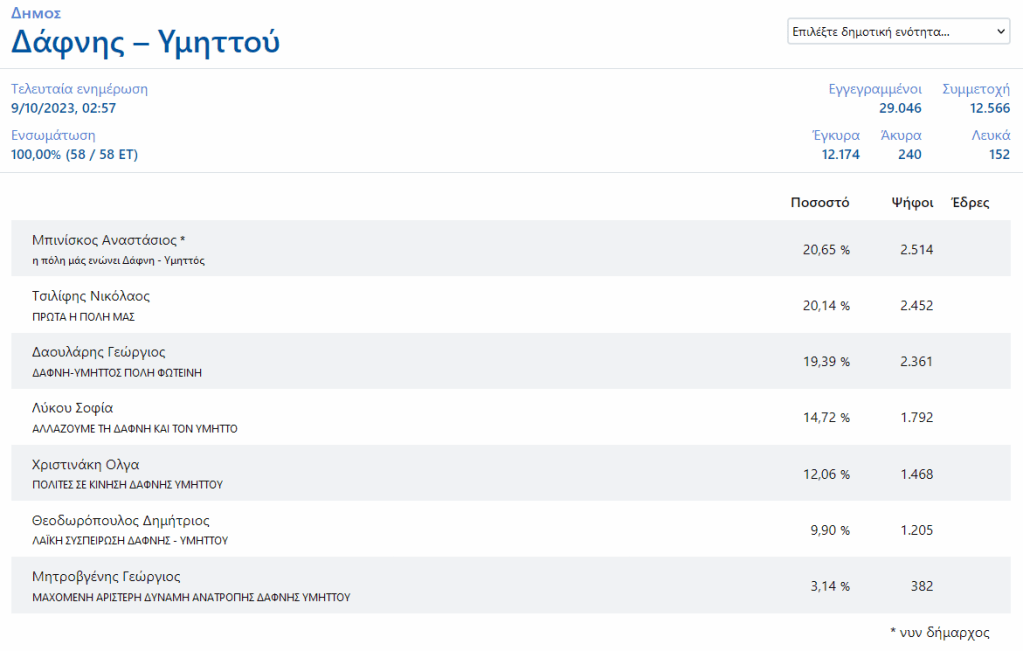Open candidate Χριστινάκη Όλγα

coord(86,464)
